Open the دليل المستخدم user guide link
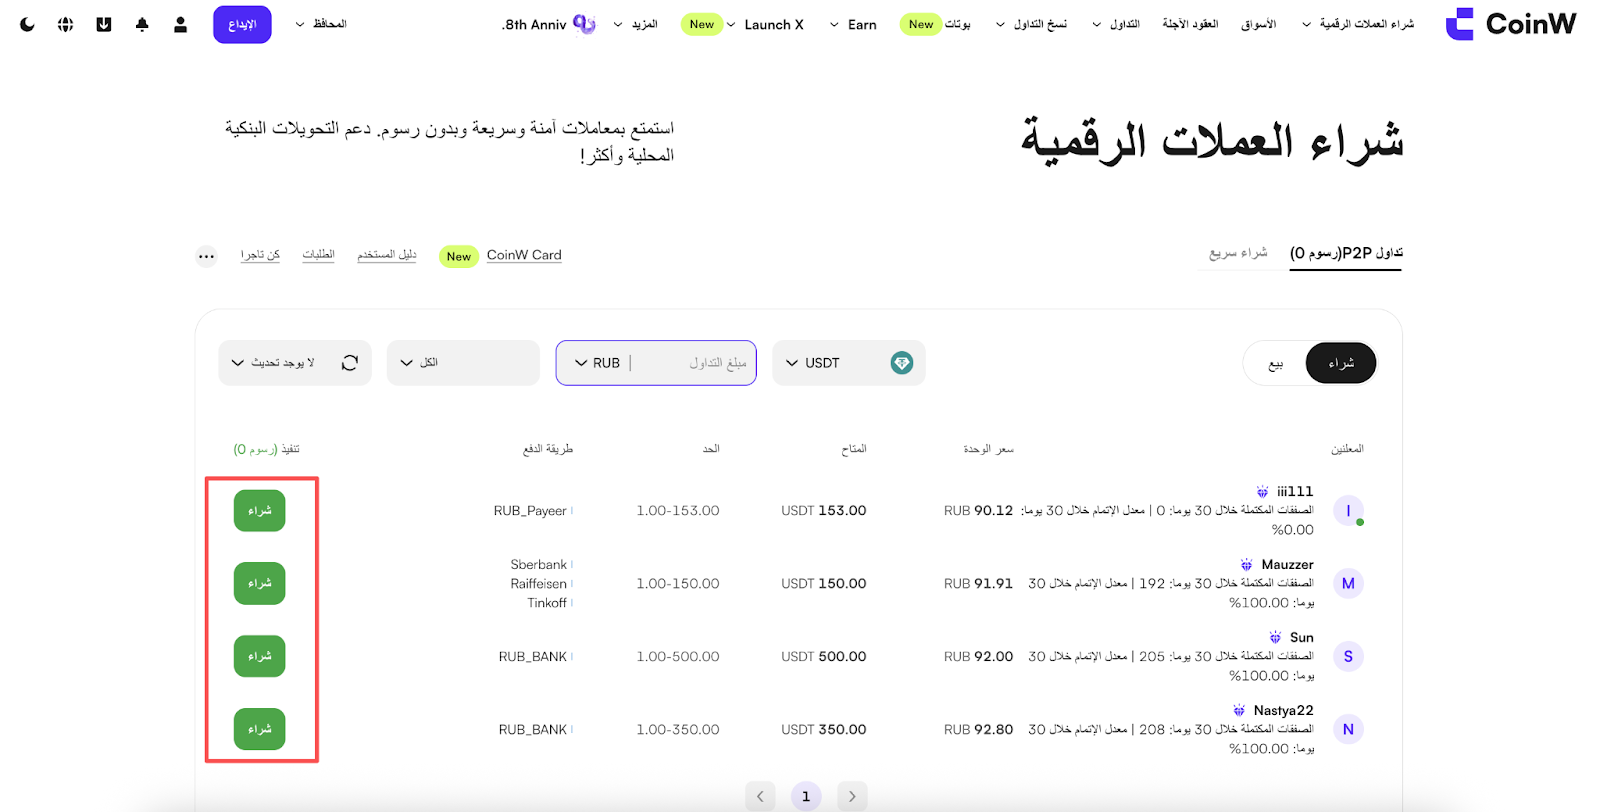Screen dimensions: 1600x812 [387, 255]
